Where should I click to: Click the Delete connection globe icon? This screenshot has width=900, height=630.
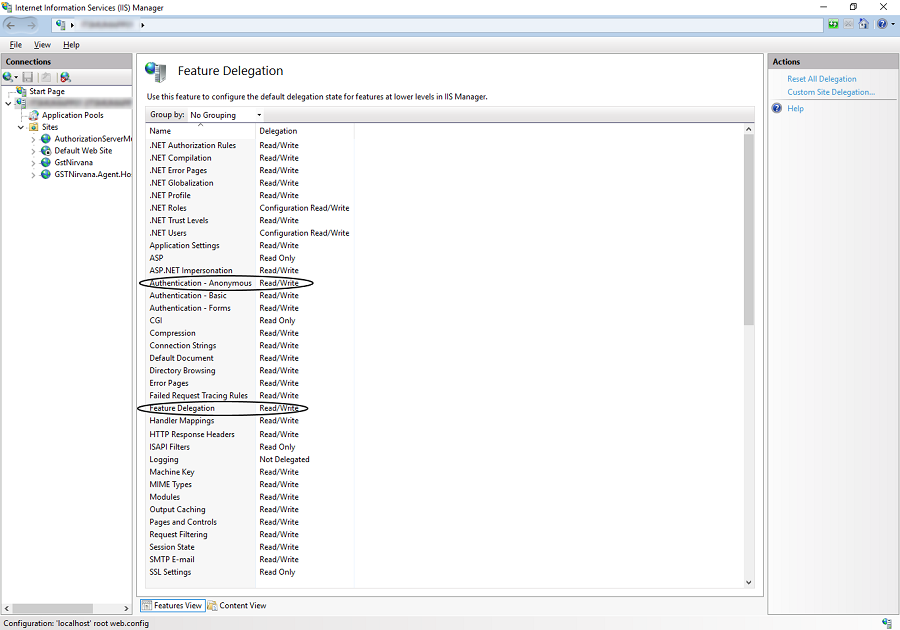tap(65, 77)
